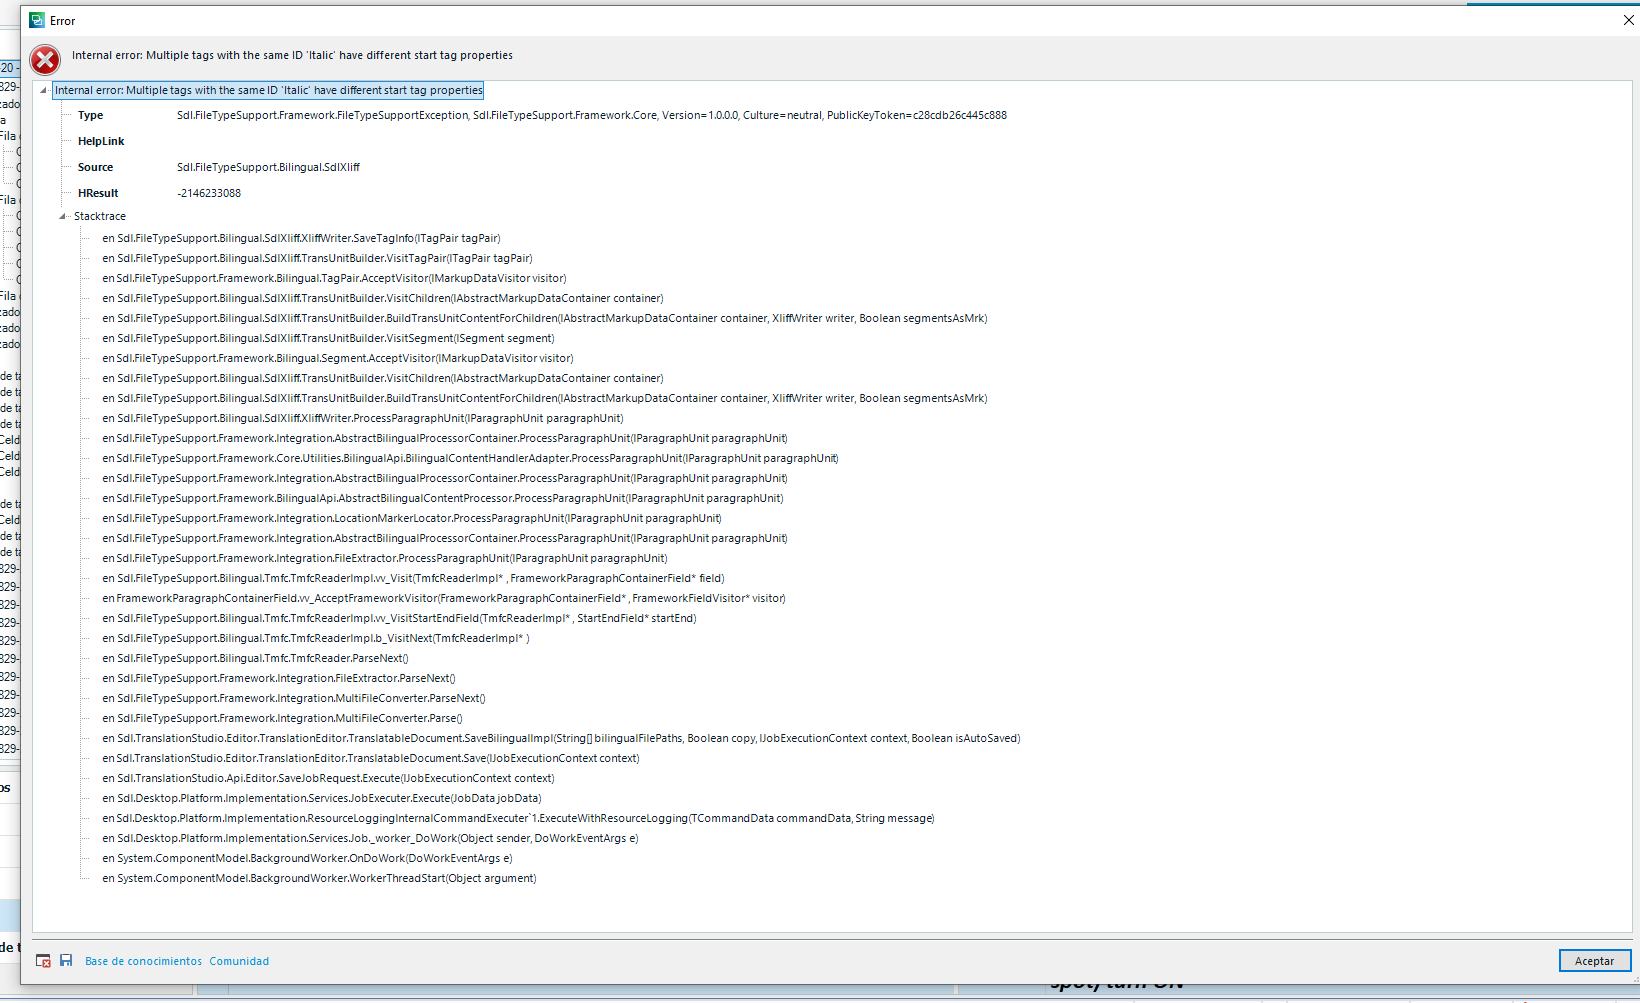Close the Error dialog with the X
1640x1003 pixels.
click(1628, 20)
